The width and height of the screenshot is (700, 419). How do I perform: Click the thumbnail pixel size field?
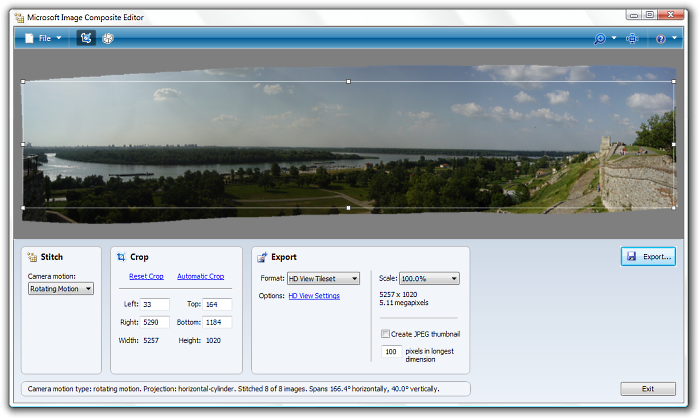tap(391, 352)
